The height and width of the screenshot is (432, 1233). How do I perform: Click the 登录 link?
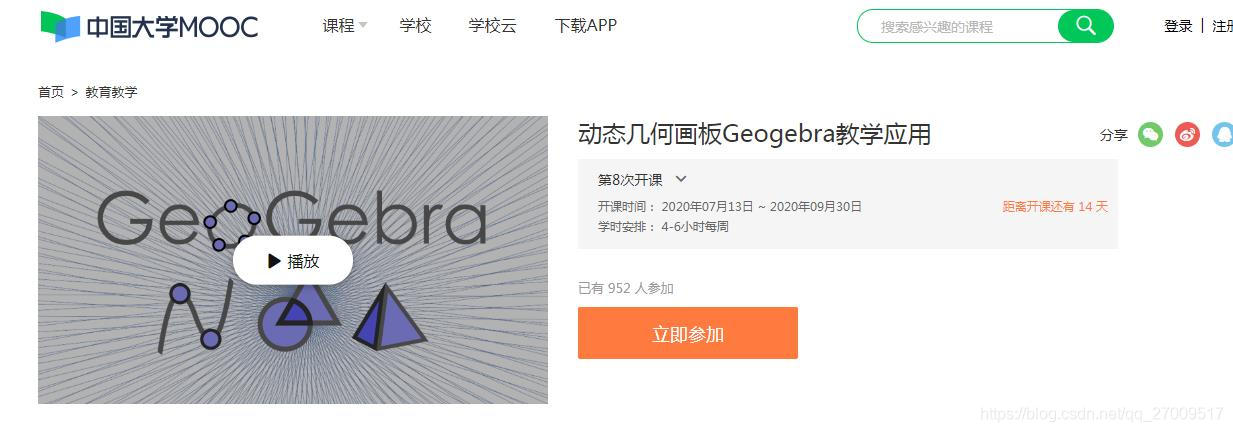coord(1178,26)
